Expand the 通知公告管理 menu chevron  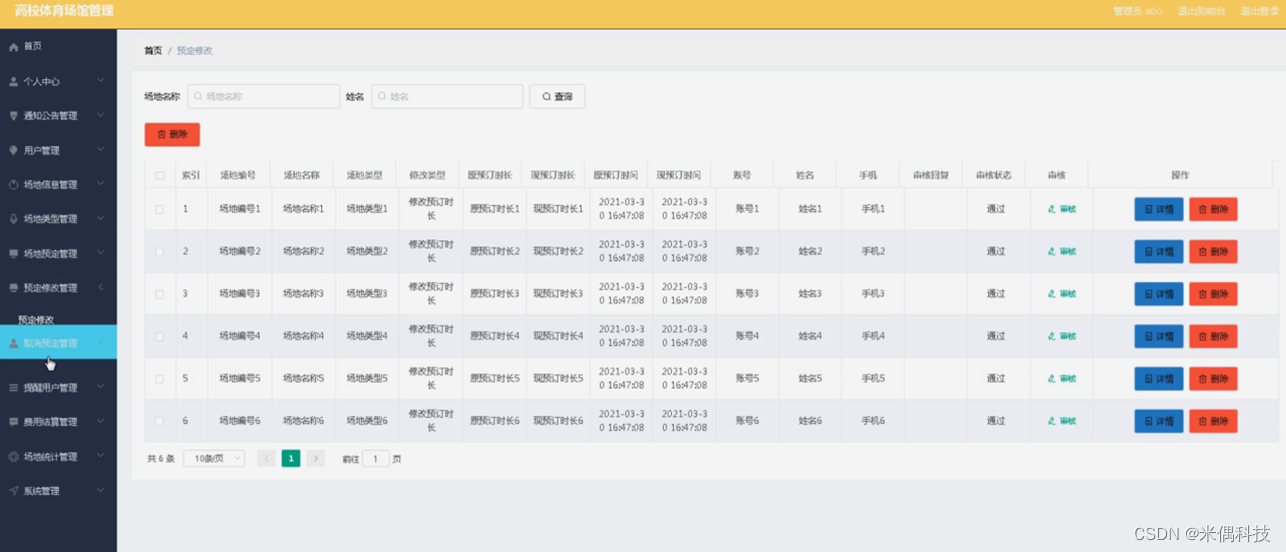tap(101, 116)
